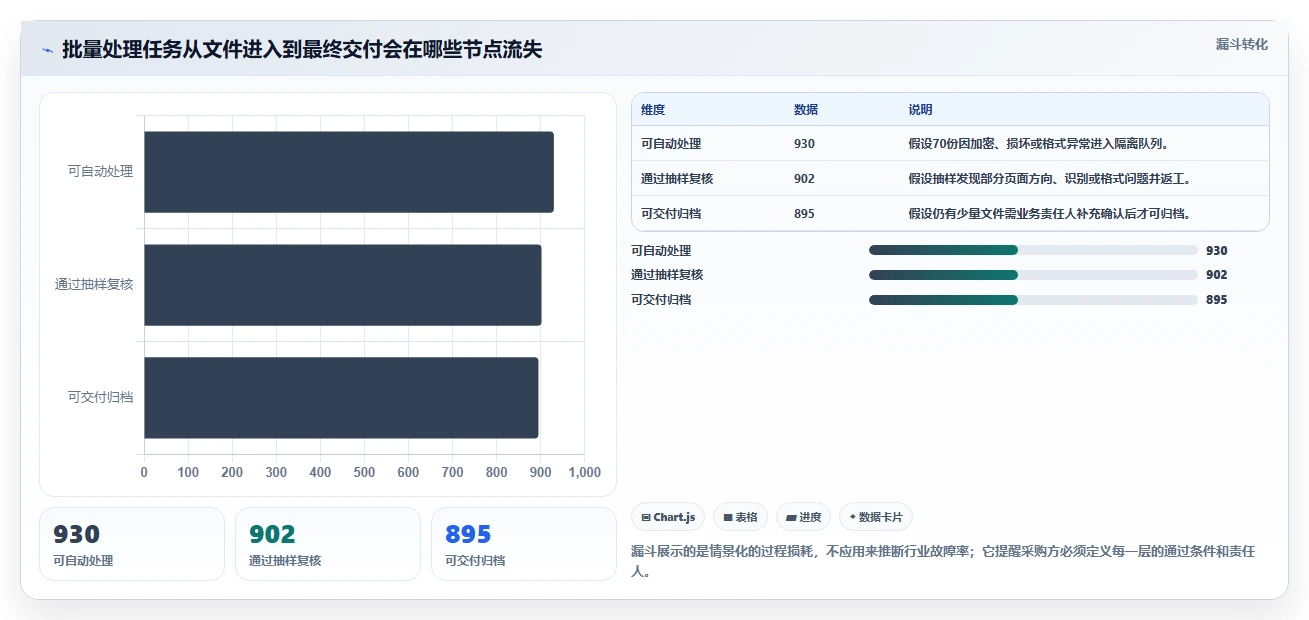The width and height of the screenshot is (1309, 620).
Task: Click the x-axis tick label 1,000
Action: click(x=584, y=472)
